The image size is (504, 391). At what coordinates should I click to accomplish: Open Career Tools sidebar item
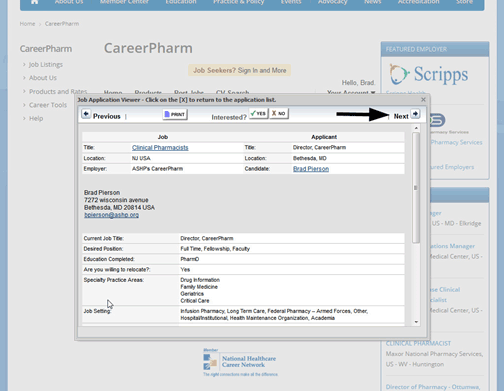48,105
